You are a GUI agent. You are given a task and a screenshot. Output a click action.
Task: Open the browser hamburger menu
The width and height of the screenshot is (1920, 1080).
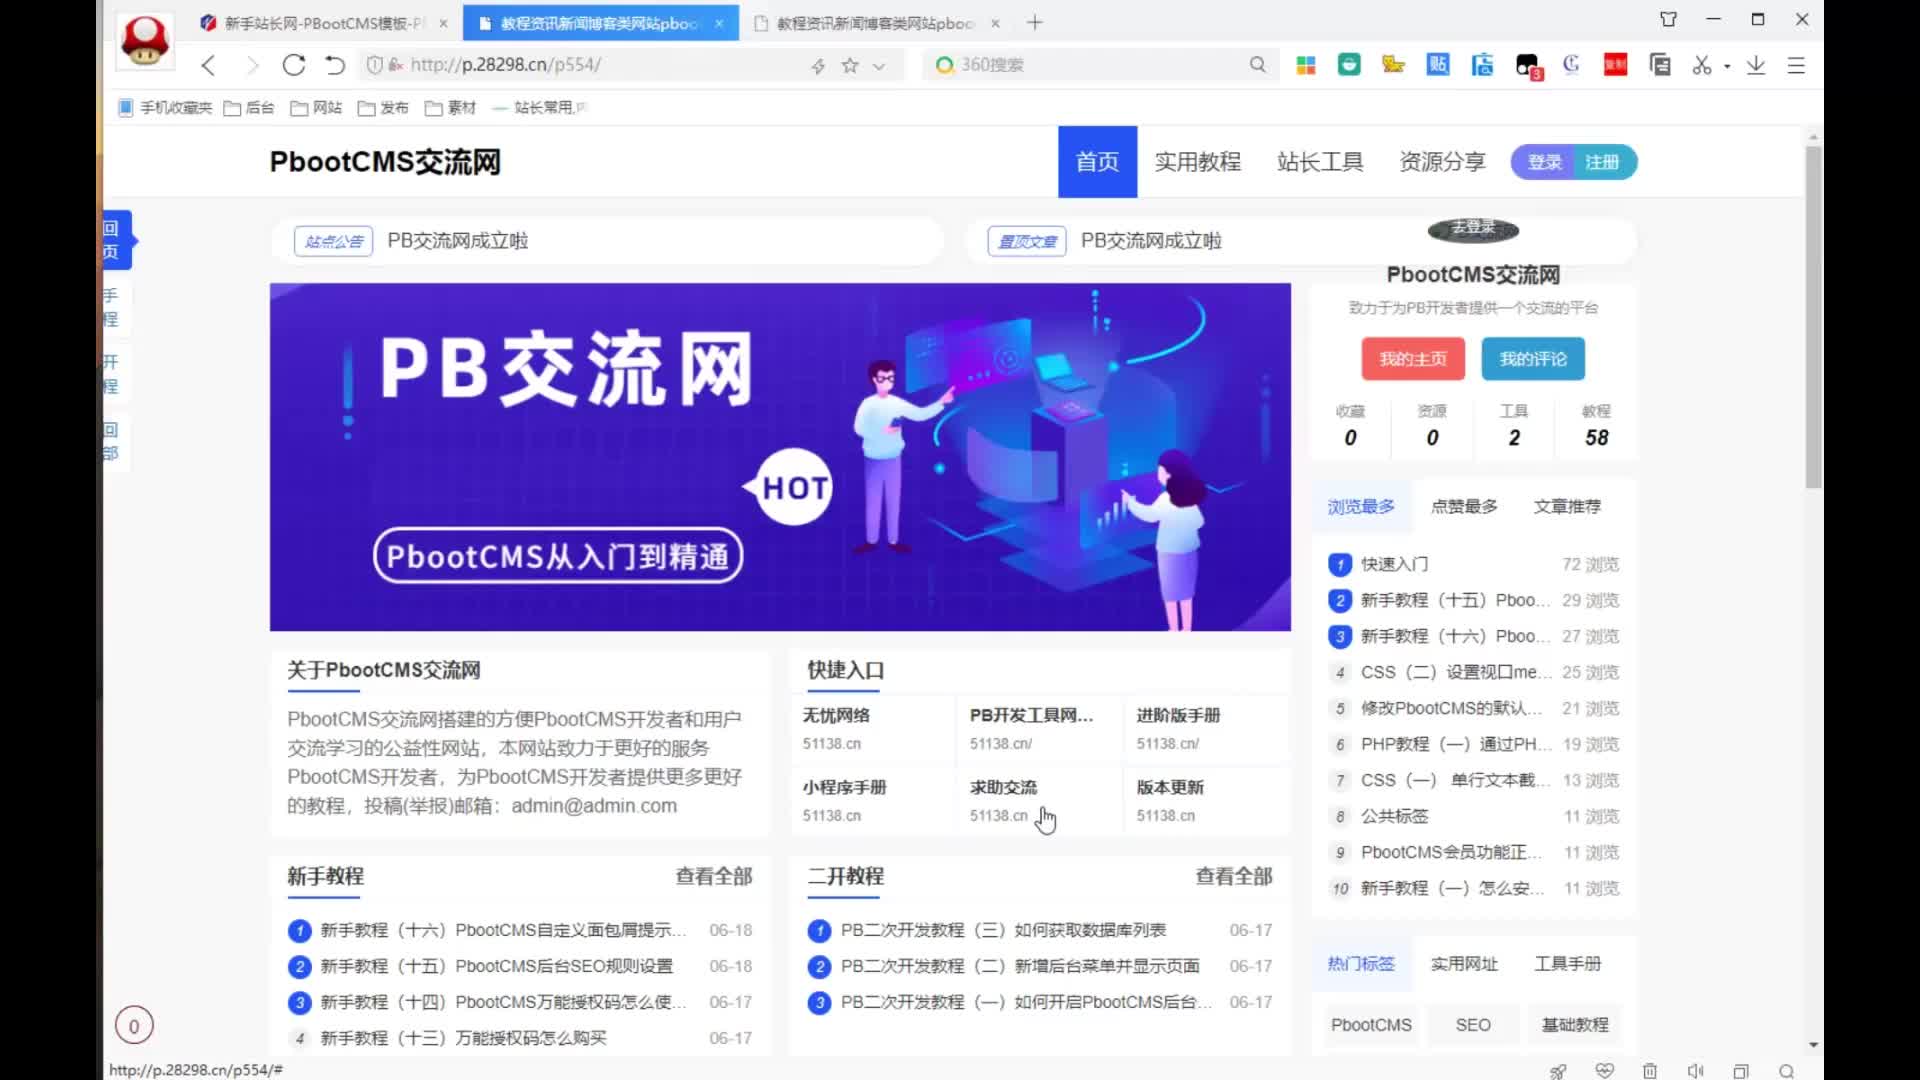[x=1796, y=65]
